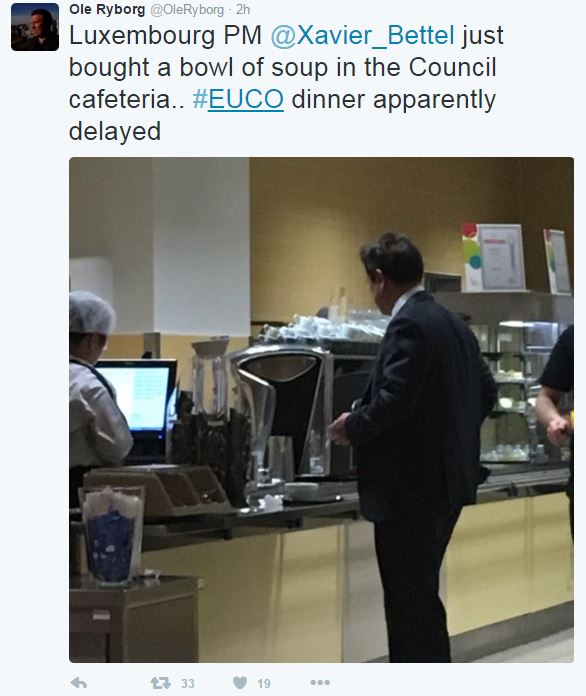Viewport: 586px width, 696px height.
Task: Click the cafeteria worker wearing a hairnet
Action: (x=99, y=391)
